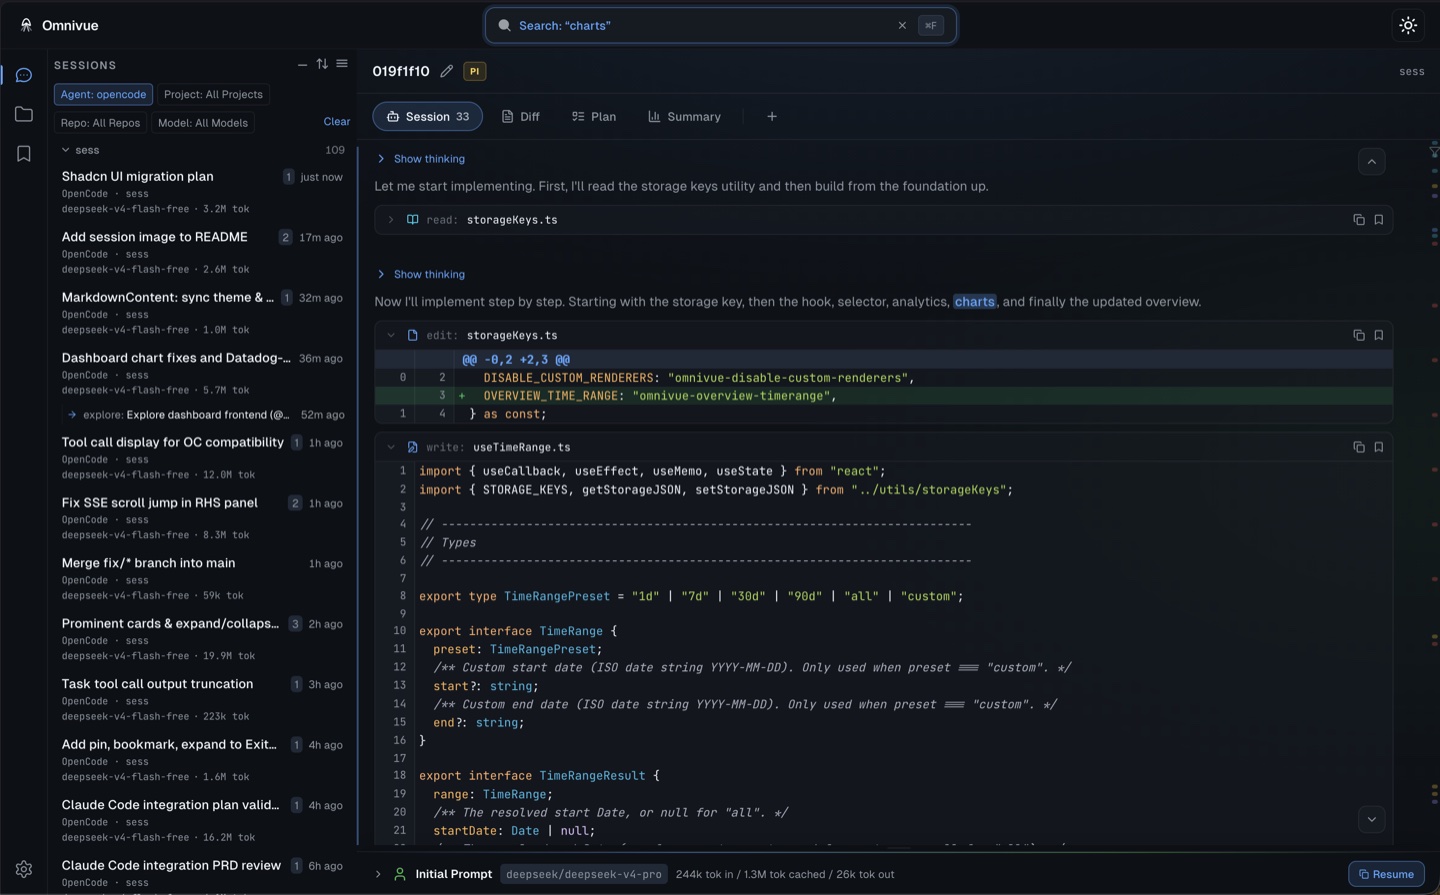
Task: Select Fix SSE scroll jump in RHS panel
Action: tap(202, 518)
